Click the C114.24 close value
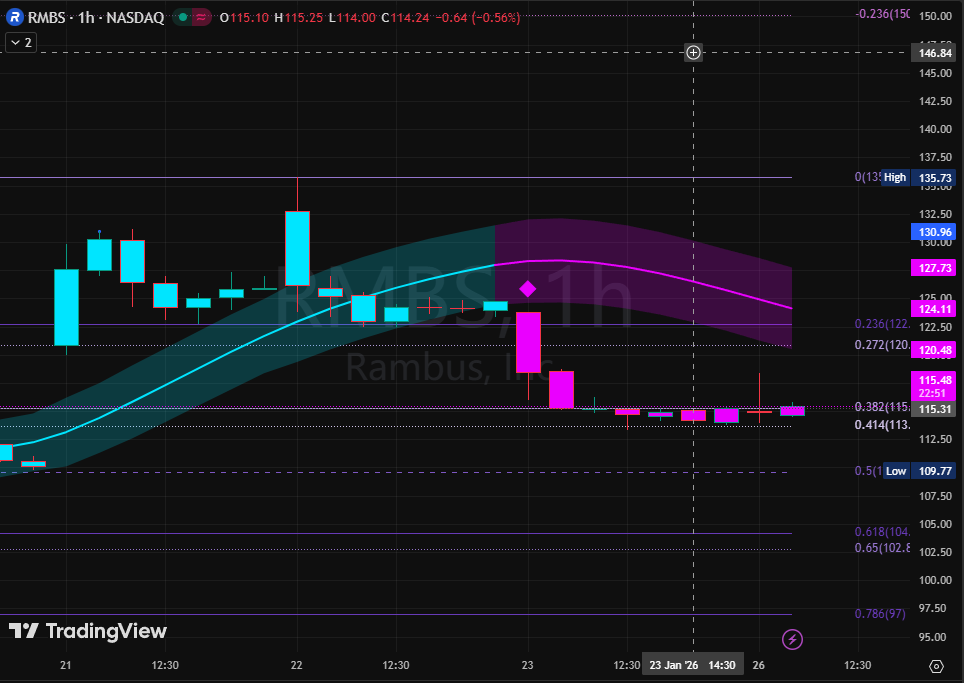 405,18
